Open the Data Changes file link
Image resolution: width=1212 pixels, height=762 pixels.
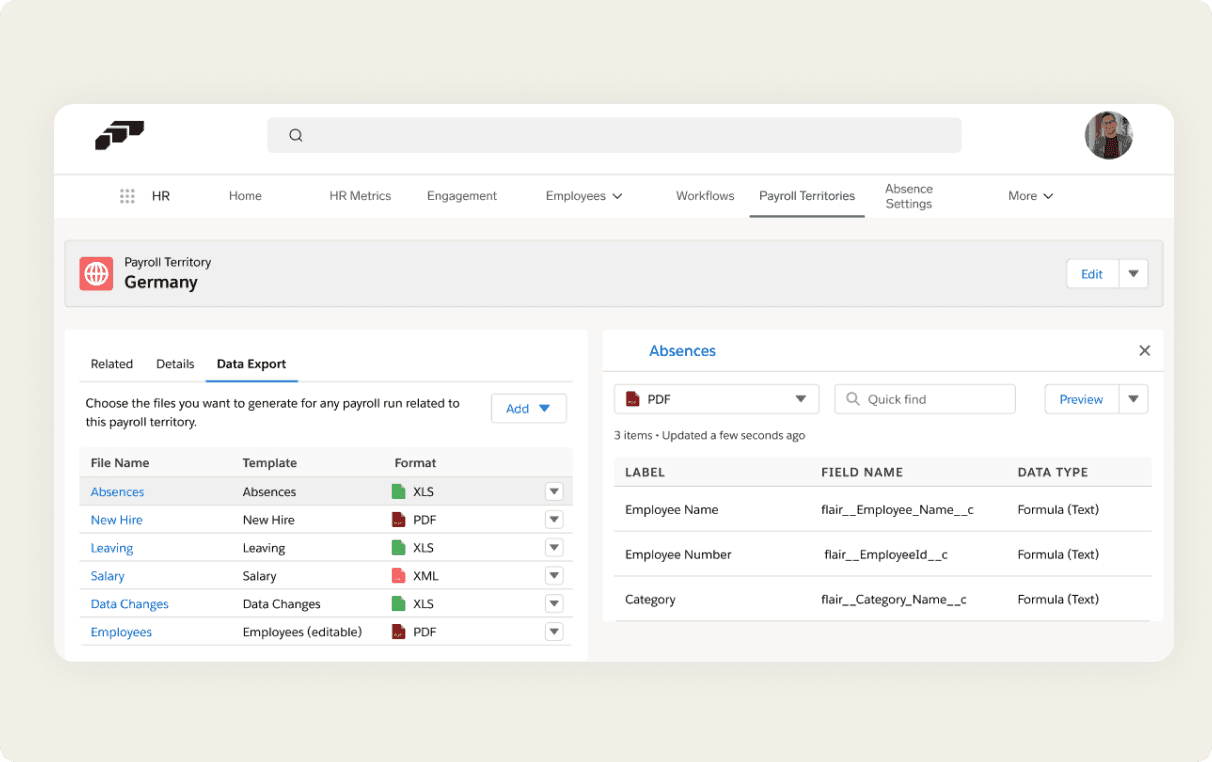tap(130, 604)
